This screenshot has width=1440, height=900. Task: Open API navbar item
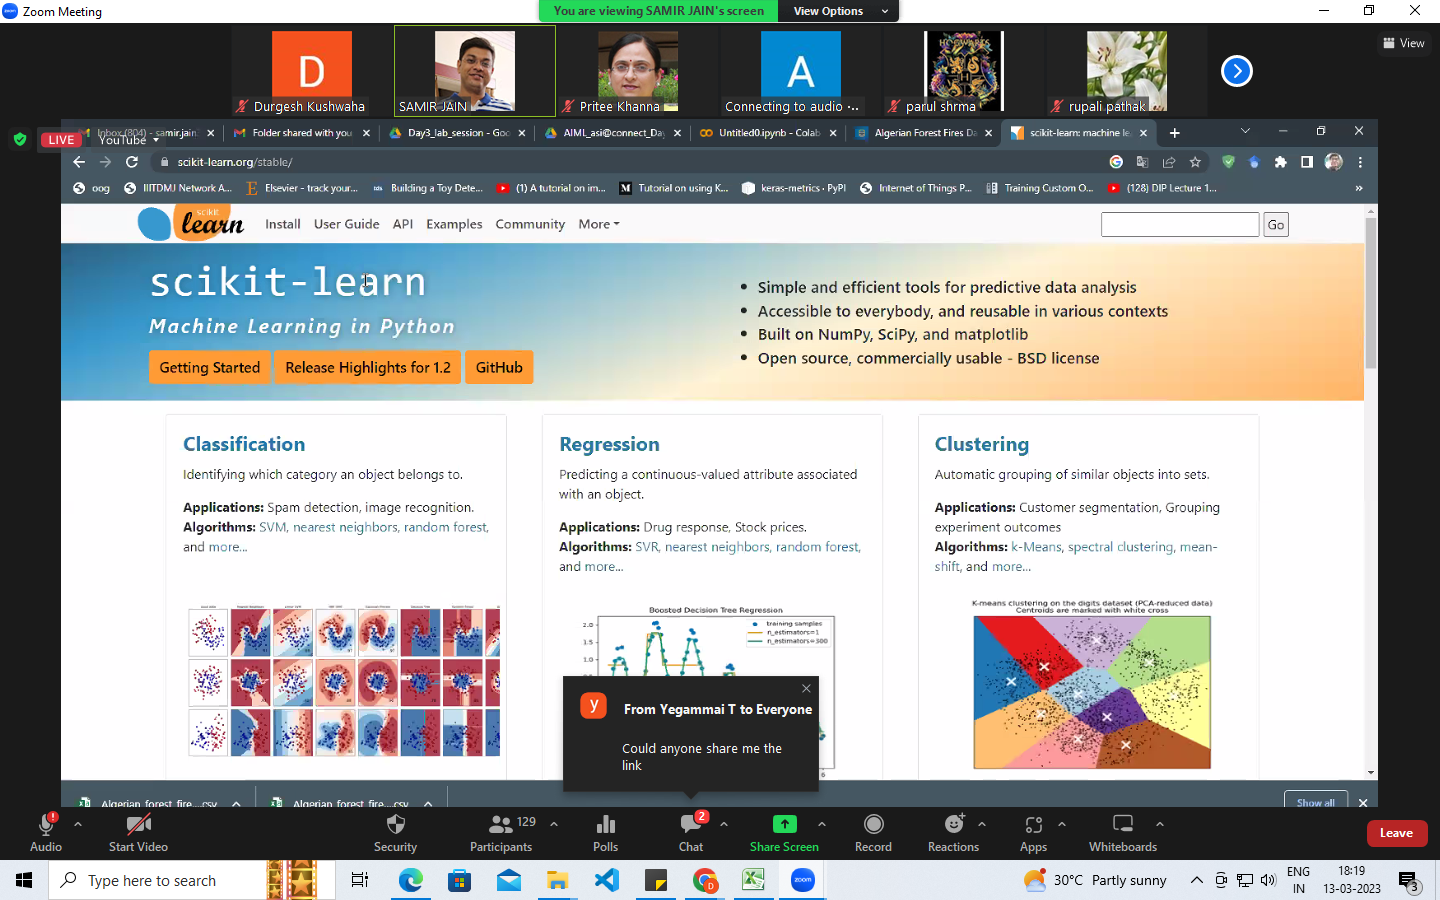click(x=403, y=224)
